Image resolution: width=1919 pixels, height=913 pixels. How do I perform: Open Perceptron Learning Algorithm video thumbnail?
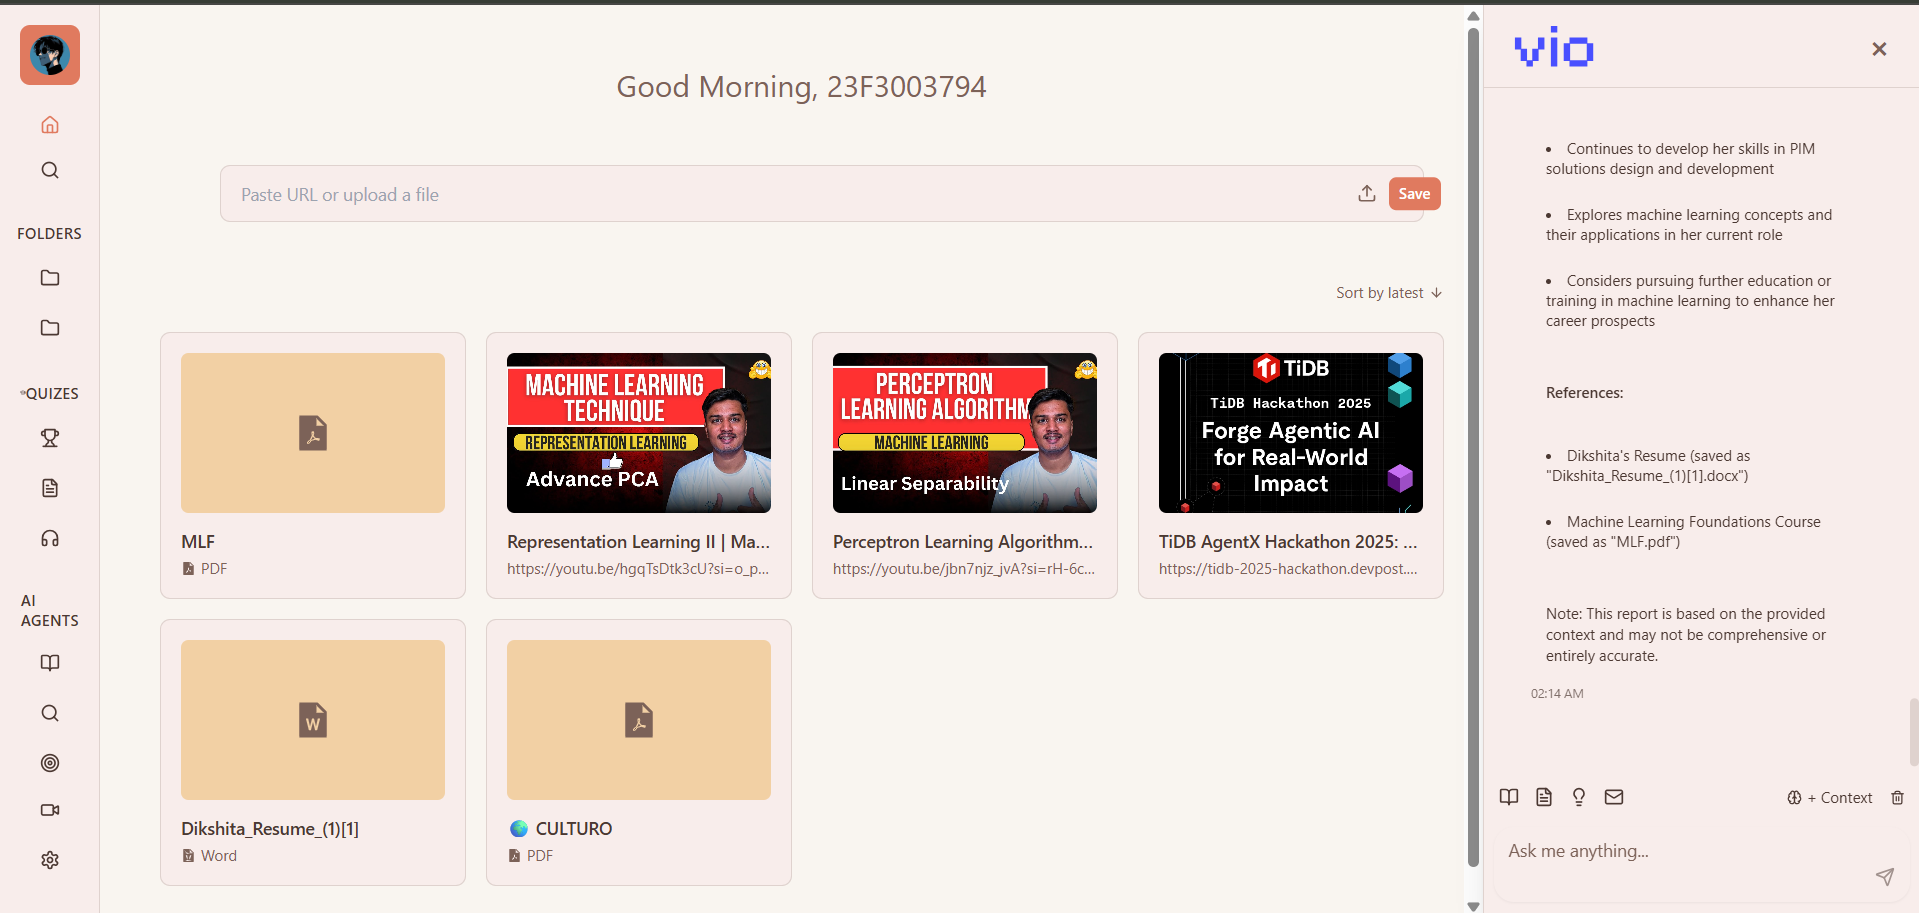click(965, 433)
